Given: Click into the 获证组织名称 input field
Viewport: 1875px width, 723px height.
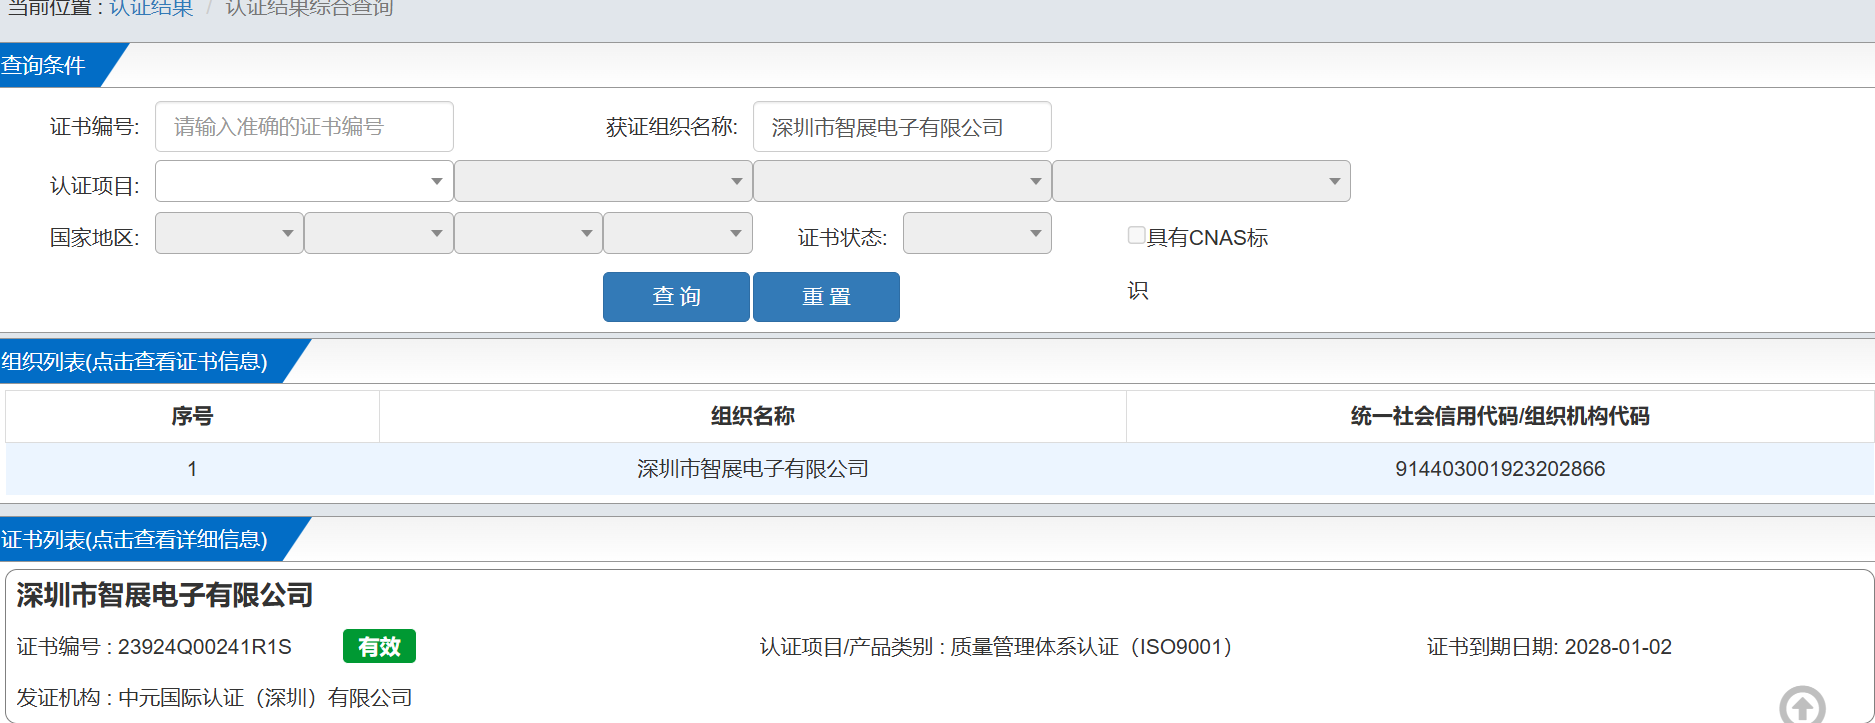Looking at the screenshot, I should coord(902,127).
